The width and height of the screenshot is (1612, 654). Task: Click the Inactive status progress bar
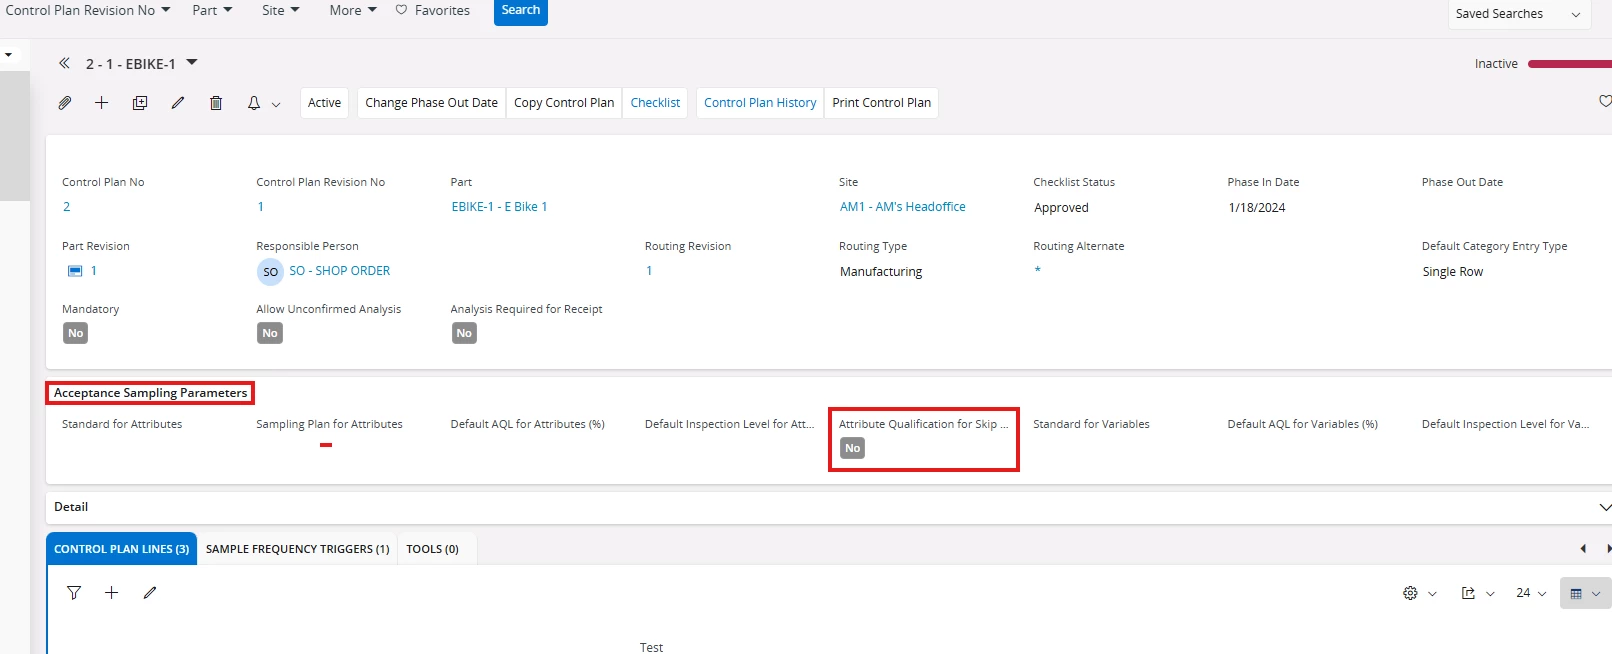tap(1569, 64)
